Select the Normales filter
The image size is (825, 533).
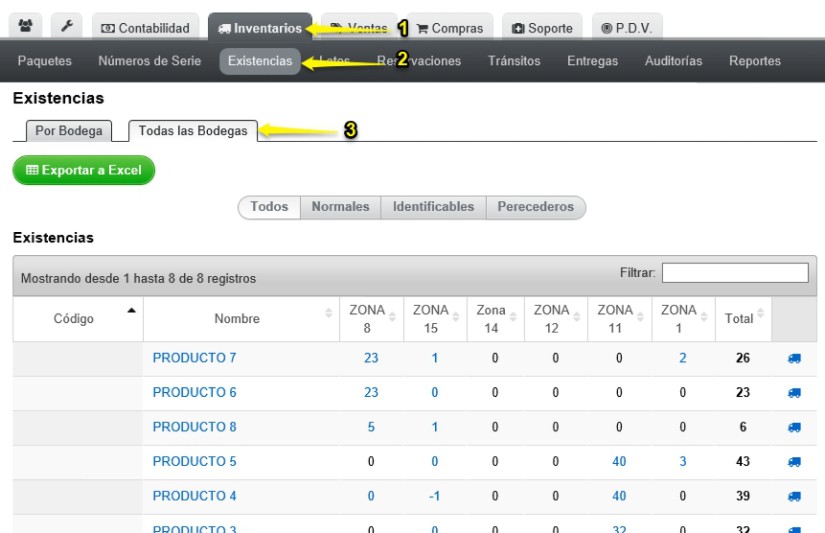(x=340, y=207)
